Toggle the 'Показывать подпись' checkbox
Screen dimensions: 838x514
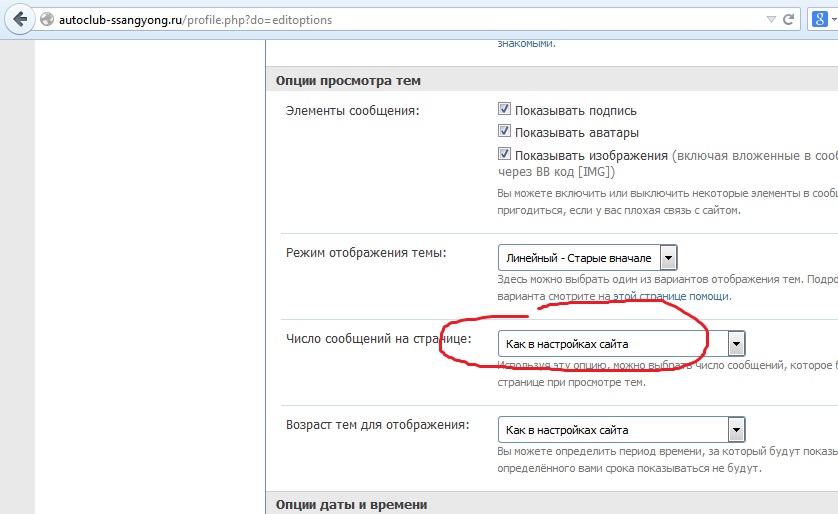click(505, 110)
